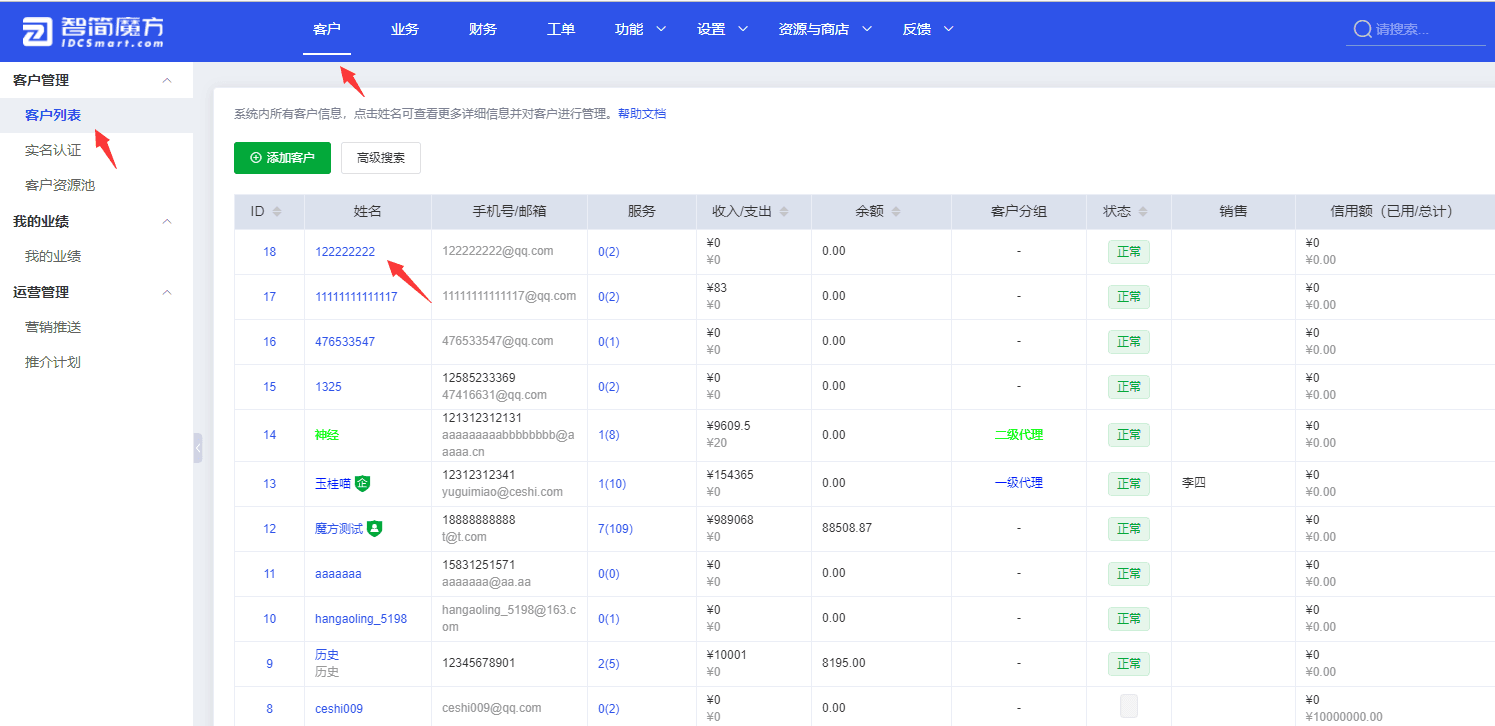Click the green 添加客户 button

[x=282, y=158]
